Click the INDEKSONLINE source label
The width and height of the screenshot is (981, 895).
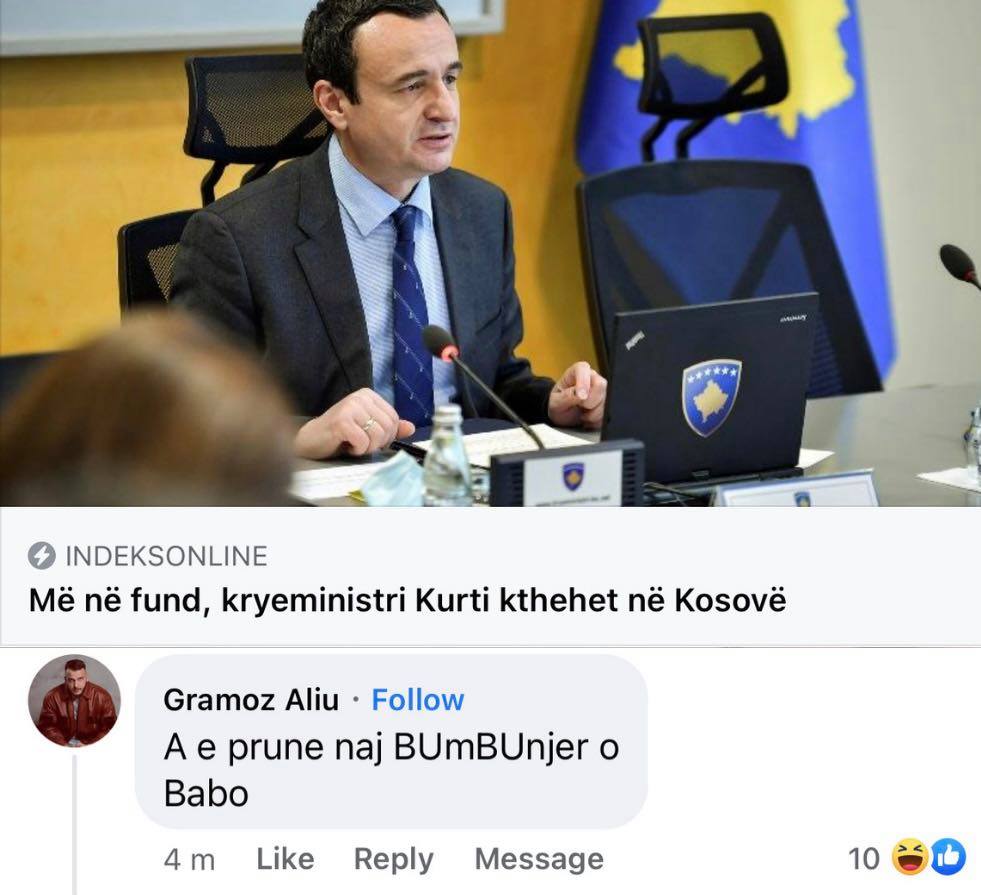(x=166, y=556)
